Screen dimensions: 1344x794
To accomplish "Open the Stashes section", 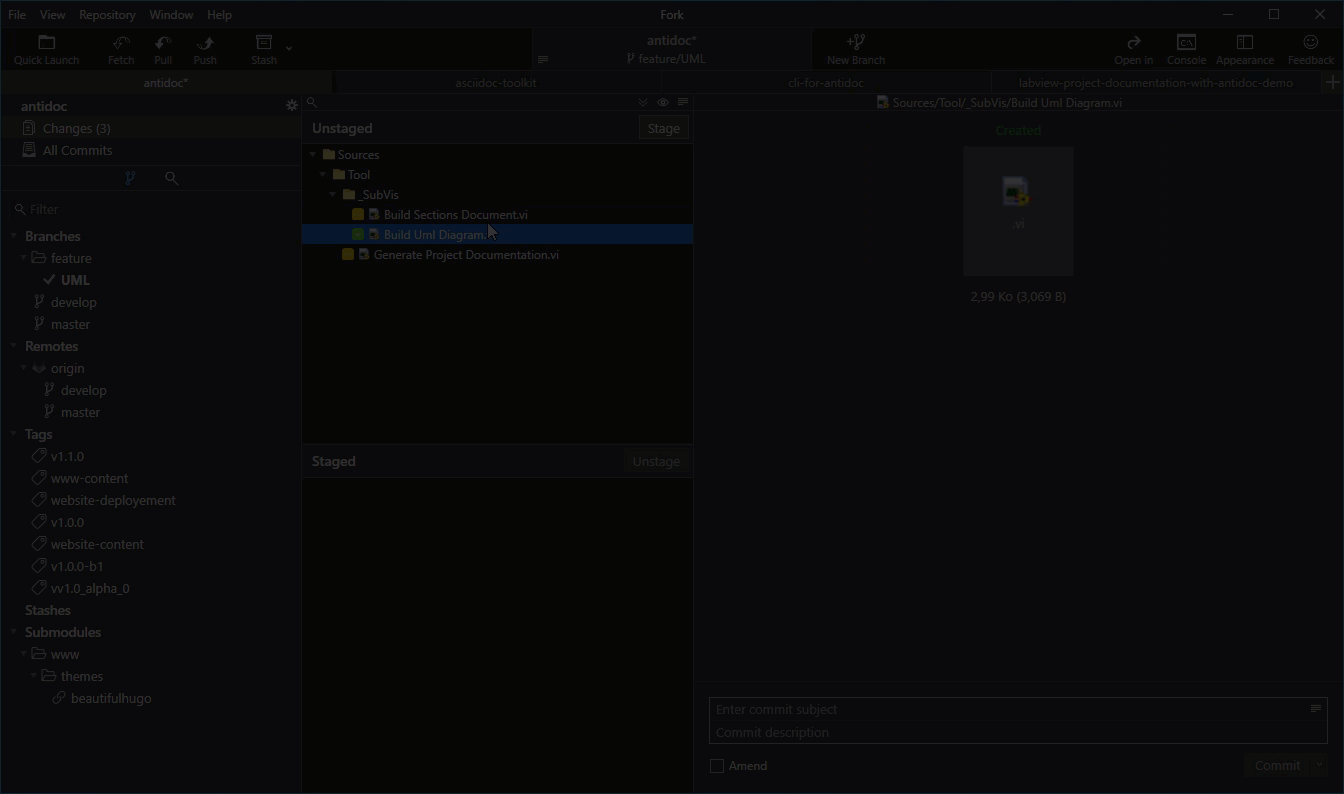I will (48, 610).
